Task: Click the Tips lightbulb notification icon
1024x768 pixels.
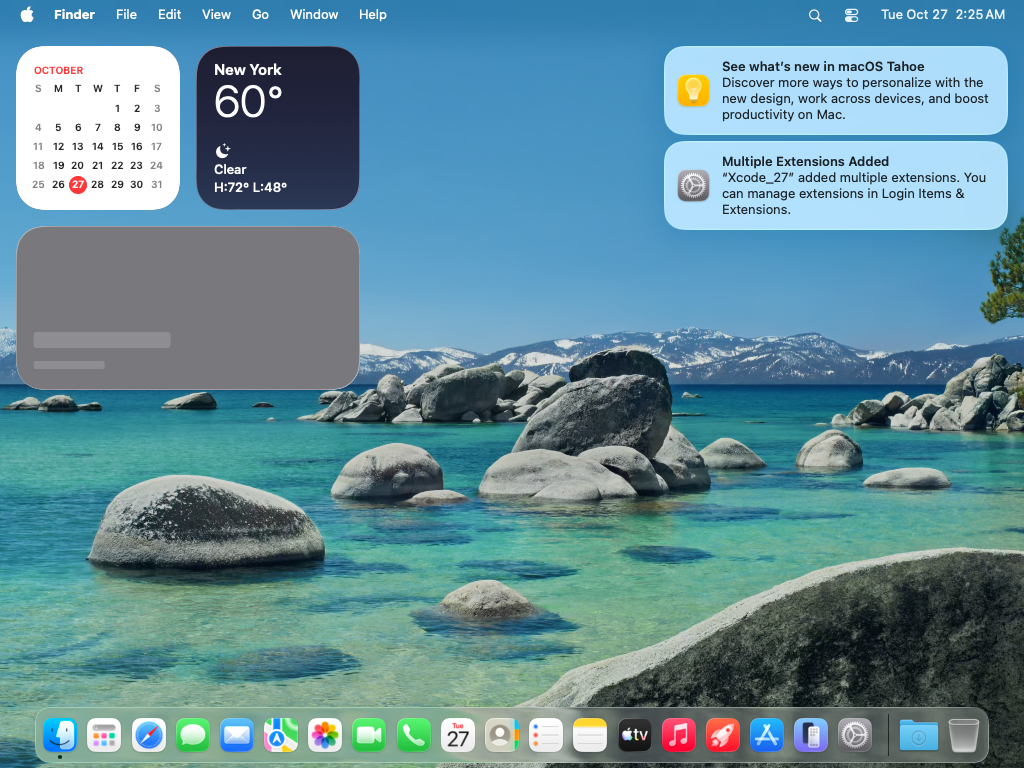Action: click(x=693, y=90)
